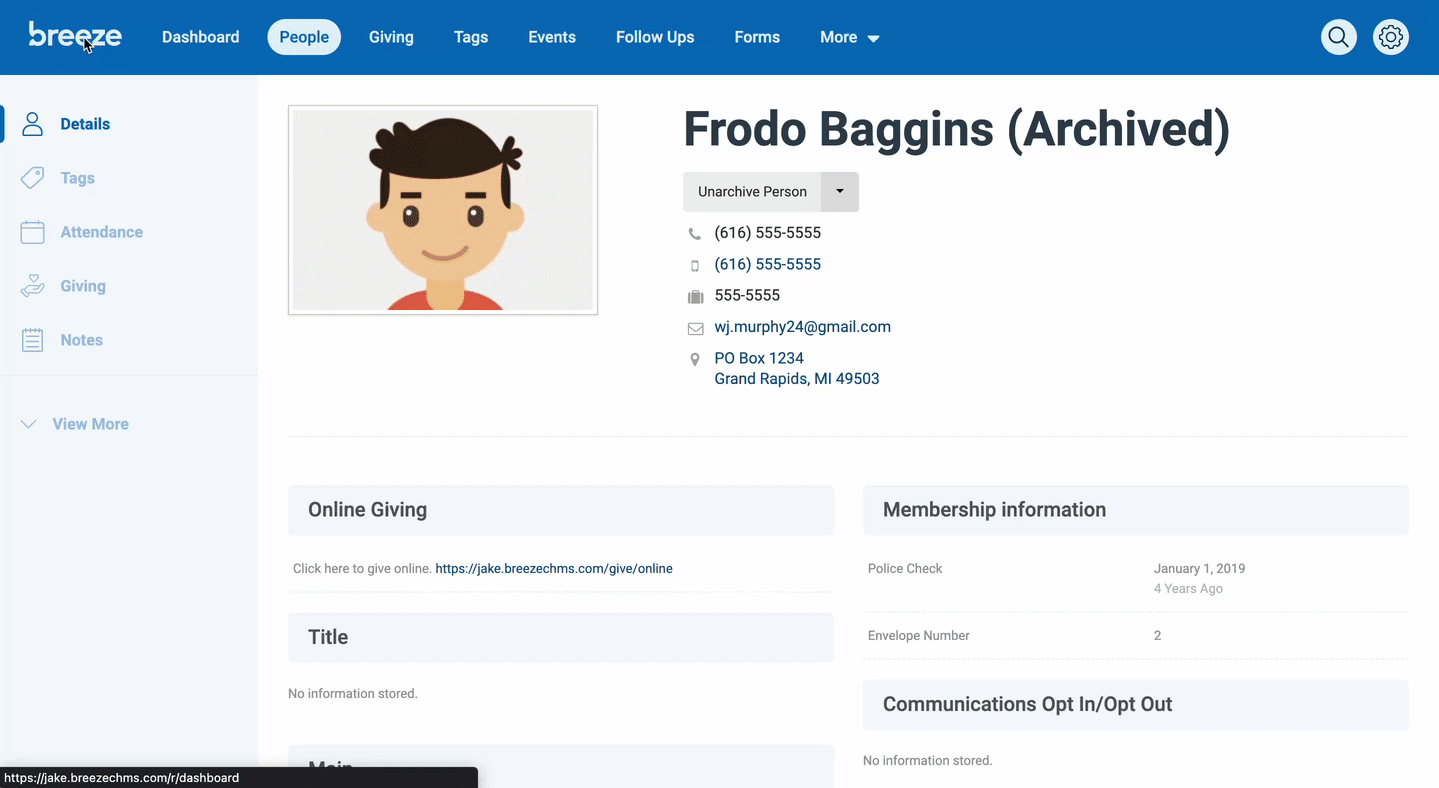Image resolution: width=1439 pixels, height=788 pixels.
Task: Click the Attendance calendar icon in sidebar
Action: click(33, 232)
